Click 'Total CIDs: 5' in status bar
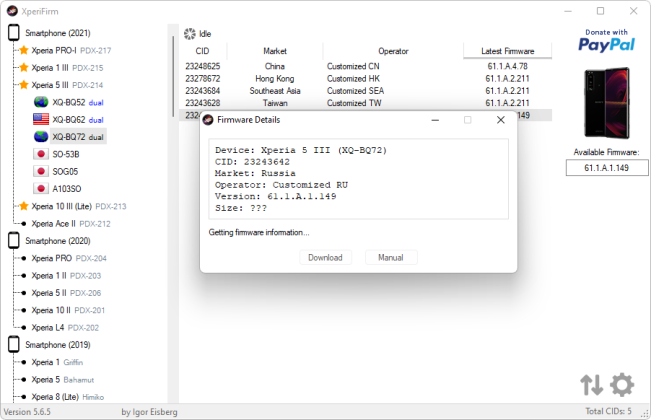Screen dimensions: 651x420 608,411
